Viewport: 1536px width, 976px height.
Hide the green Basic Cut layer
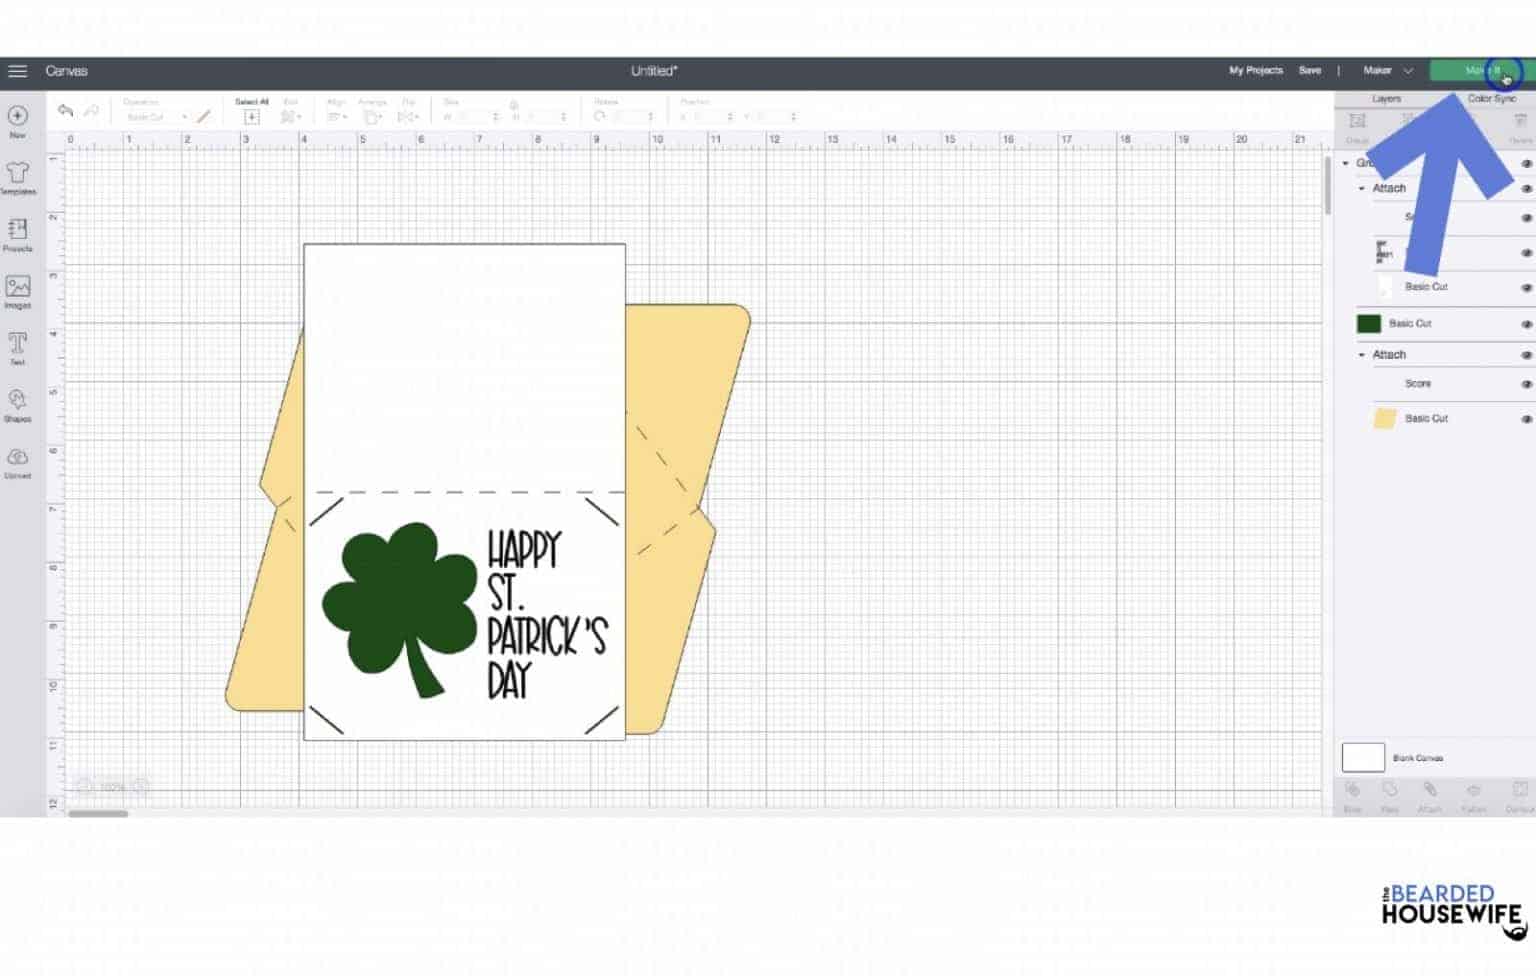1526,323
